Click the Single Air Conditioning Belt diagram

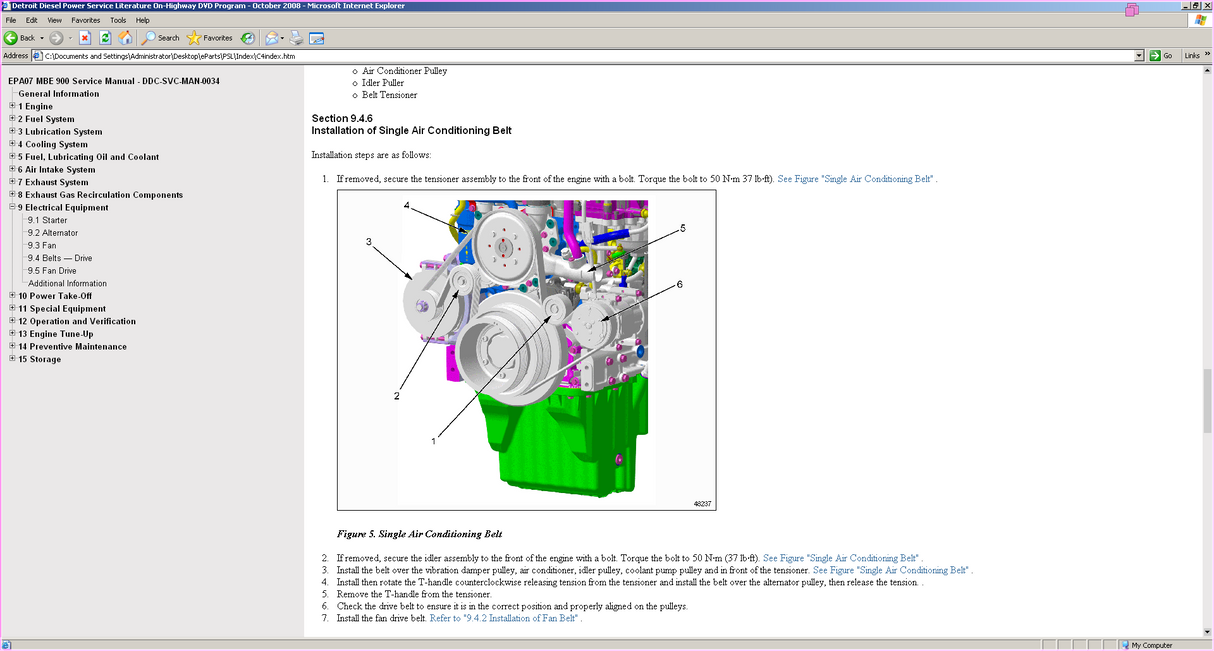(526, 350)
